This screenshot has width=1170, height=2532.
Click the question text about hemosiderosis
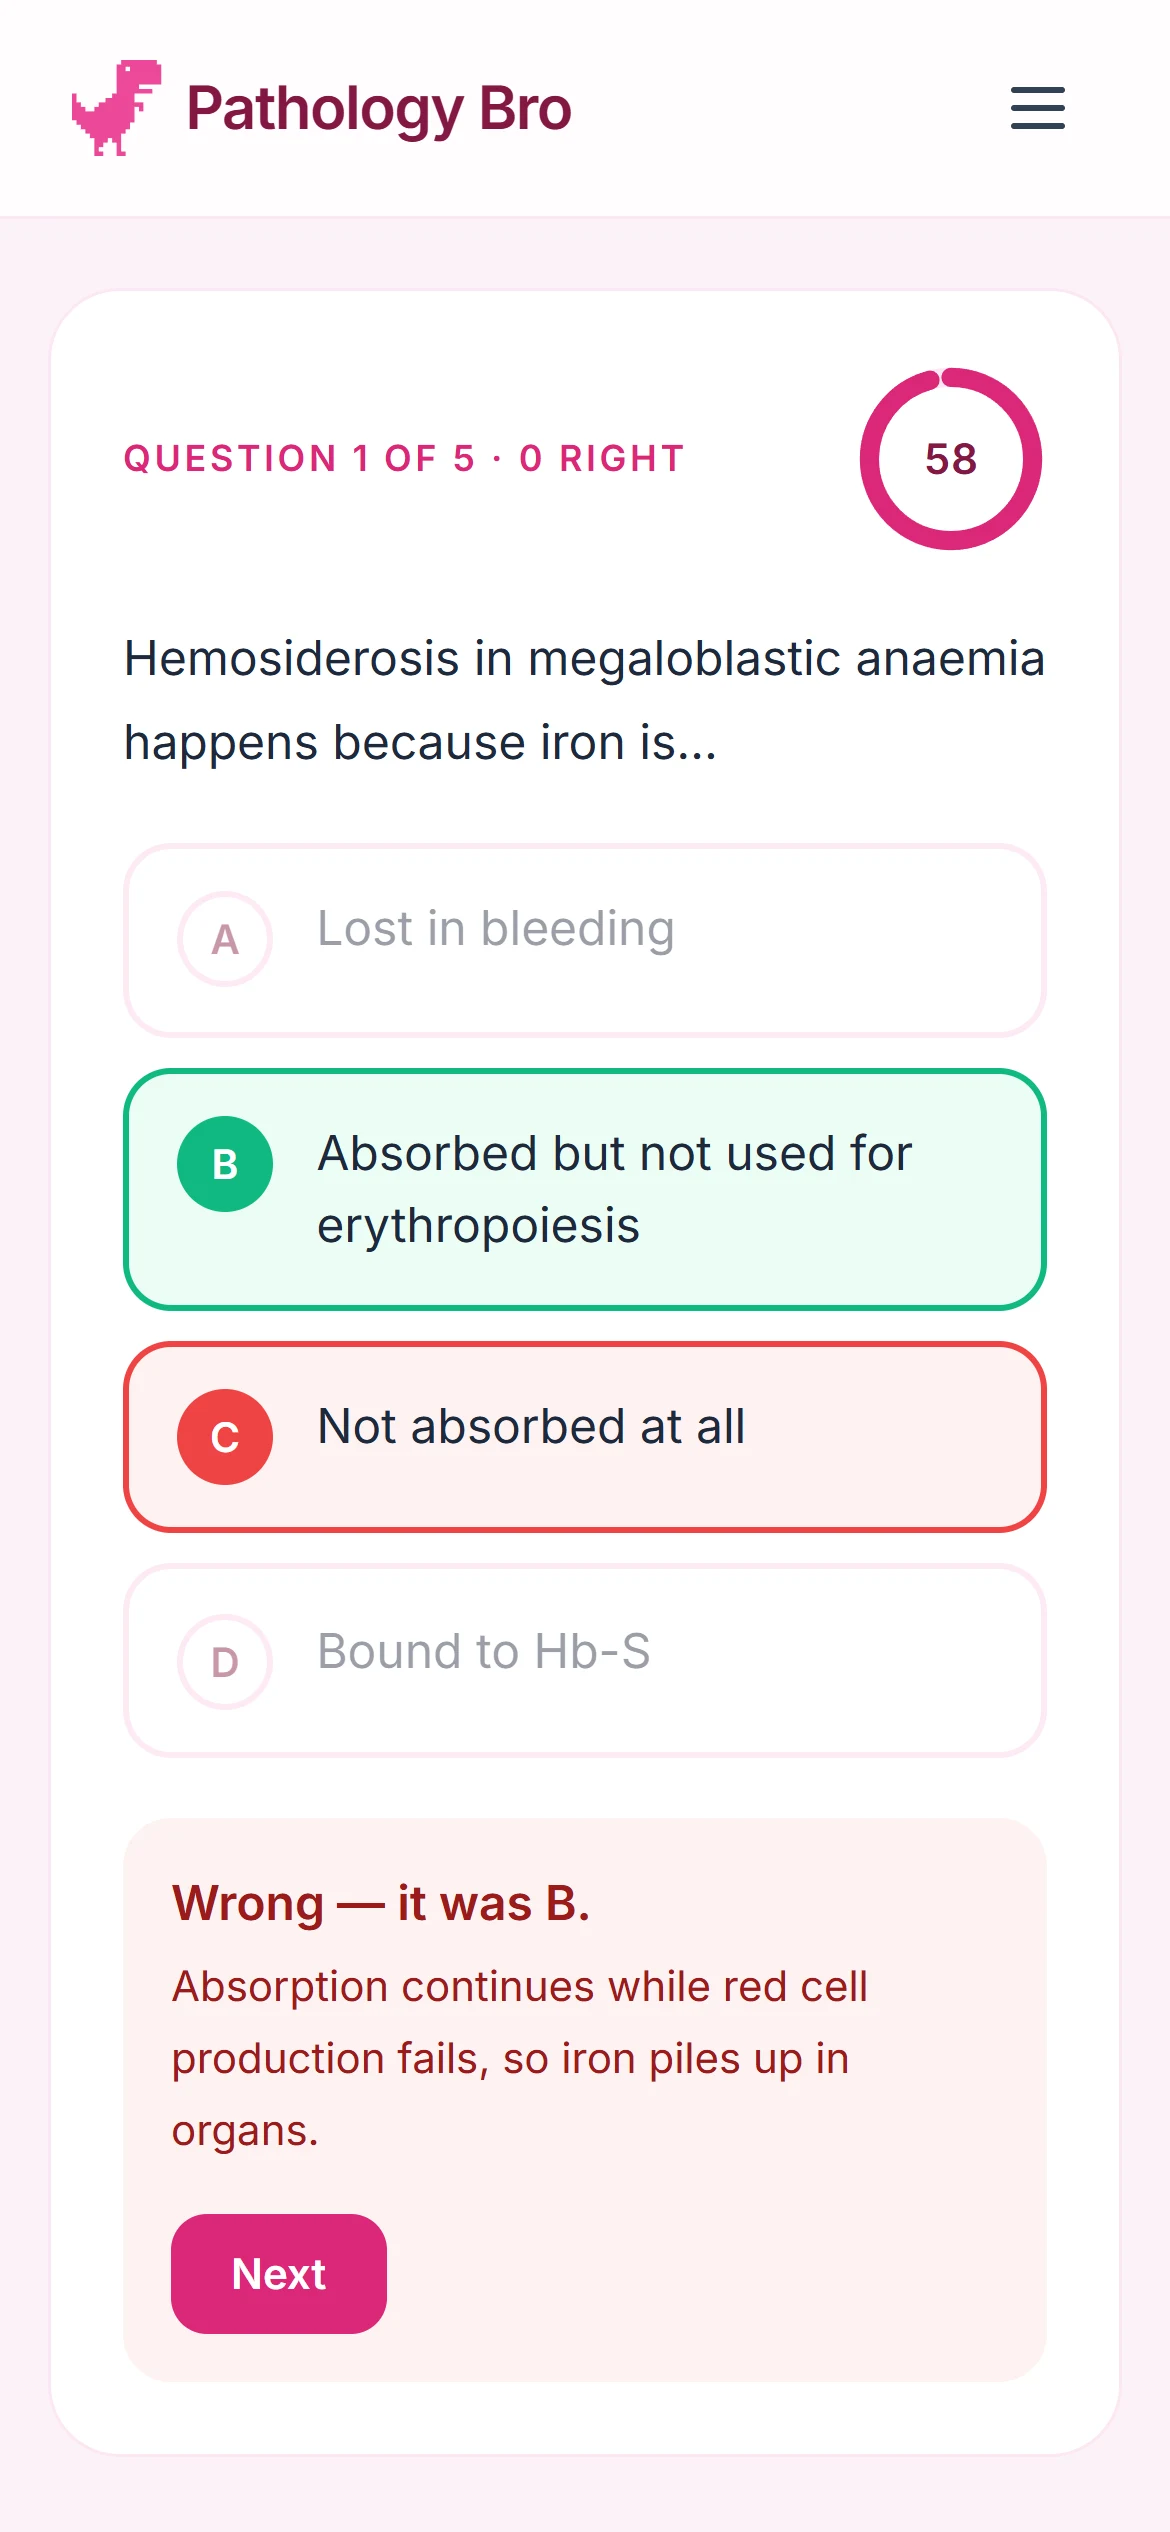click(x=585, y=700)
